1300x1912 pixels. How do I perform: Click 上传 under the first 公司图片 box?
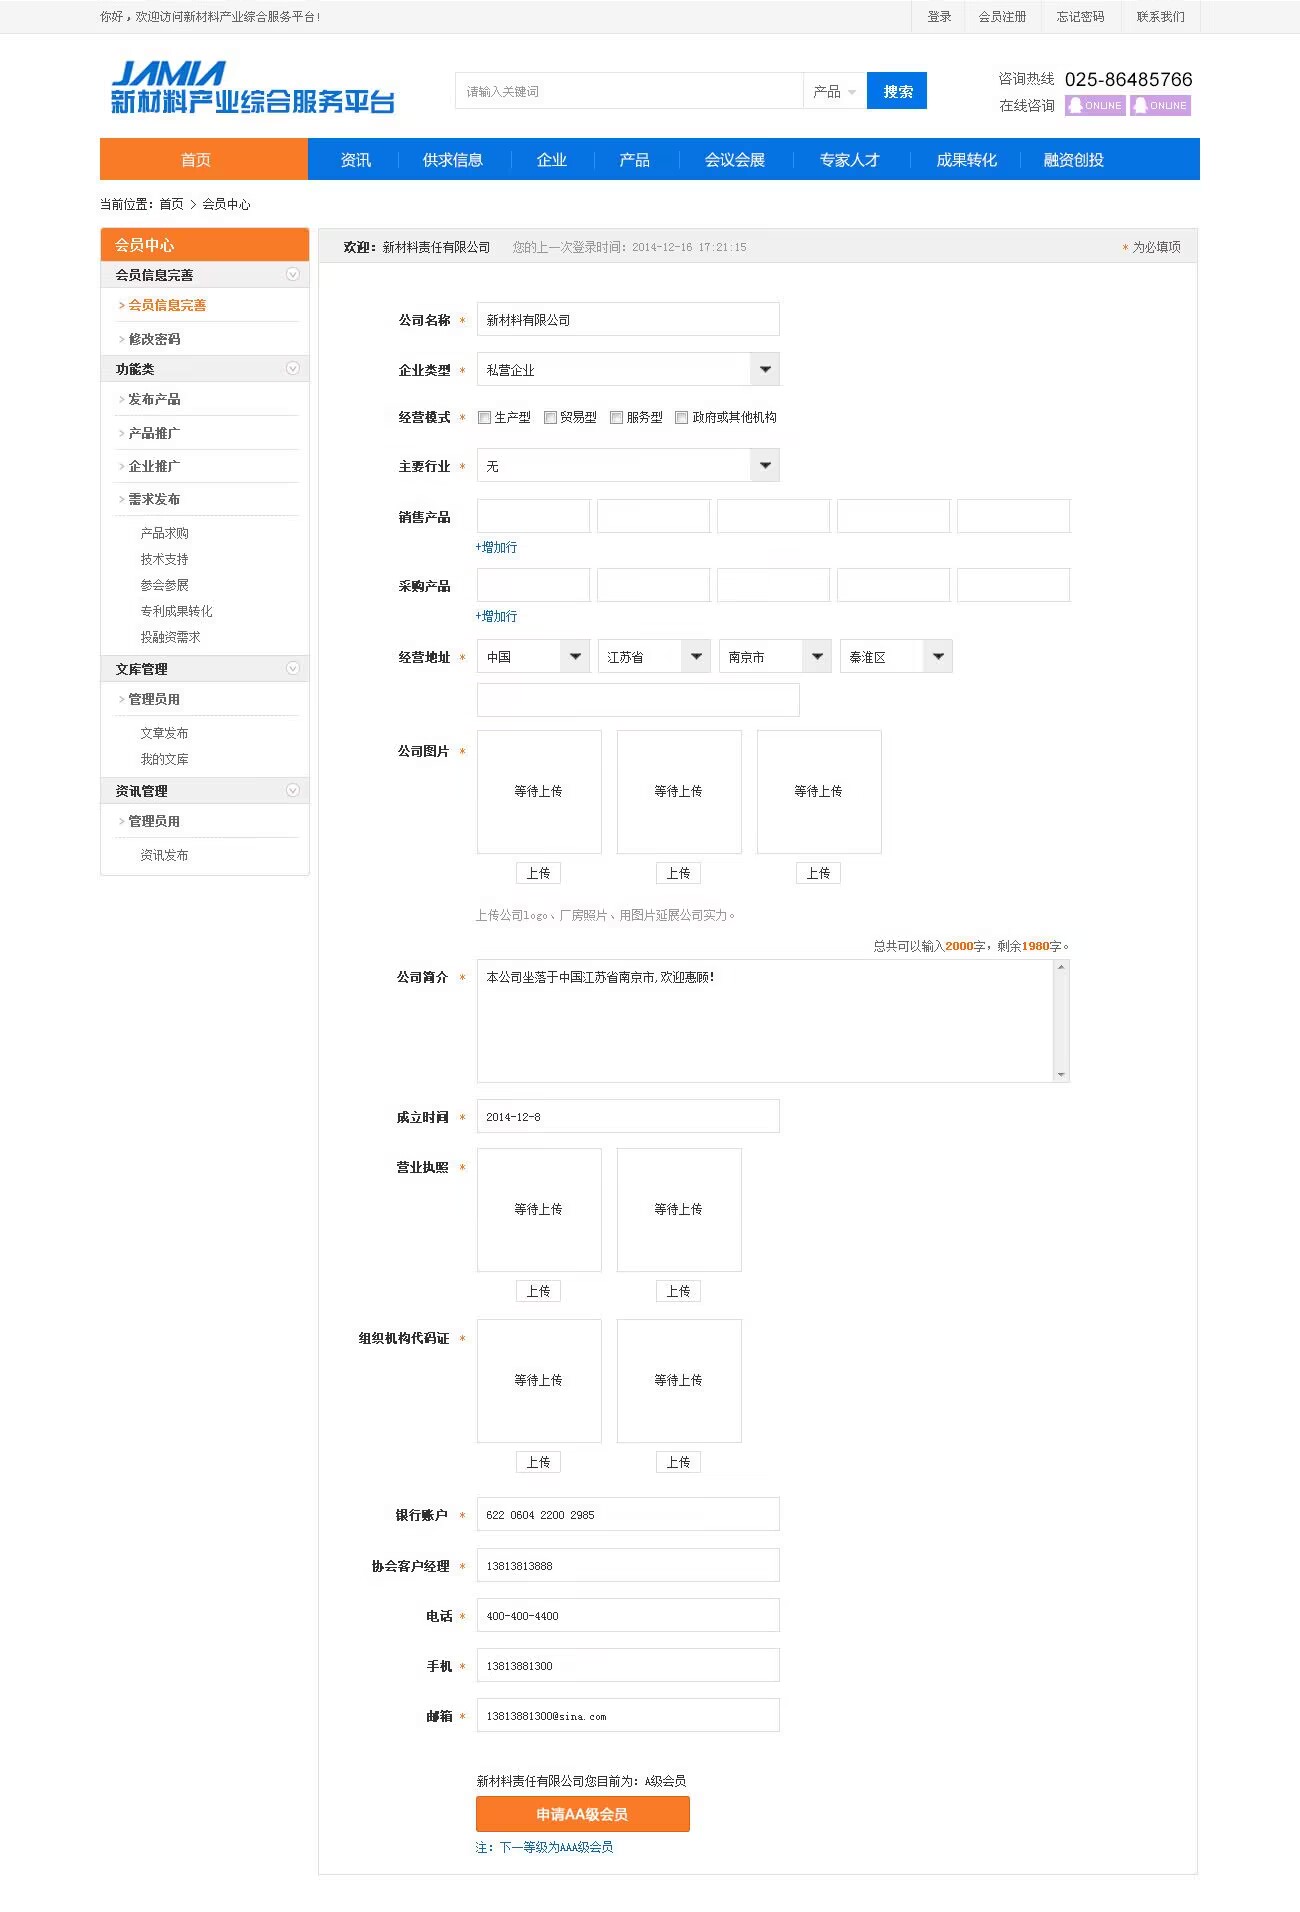[x=538, y=873]
